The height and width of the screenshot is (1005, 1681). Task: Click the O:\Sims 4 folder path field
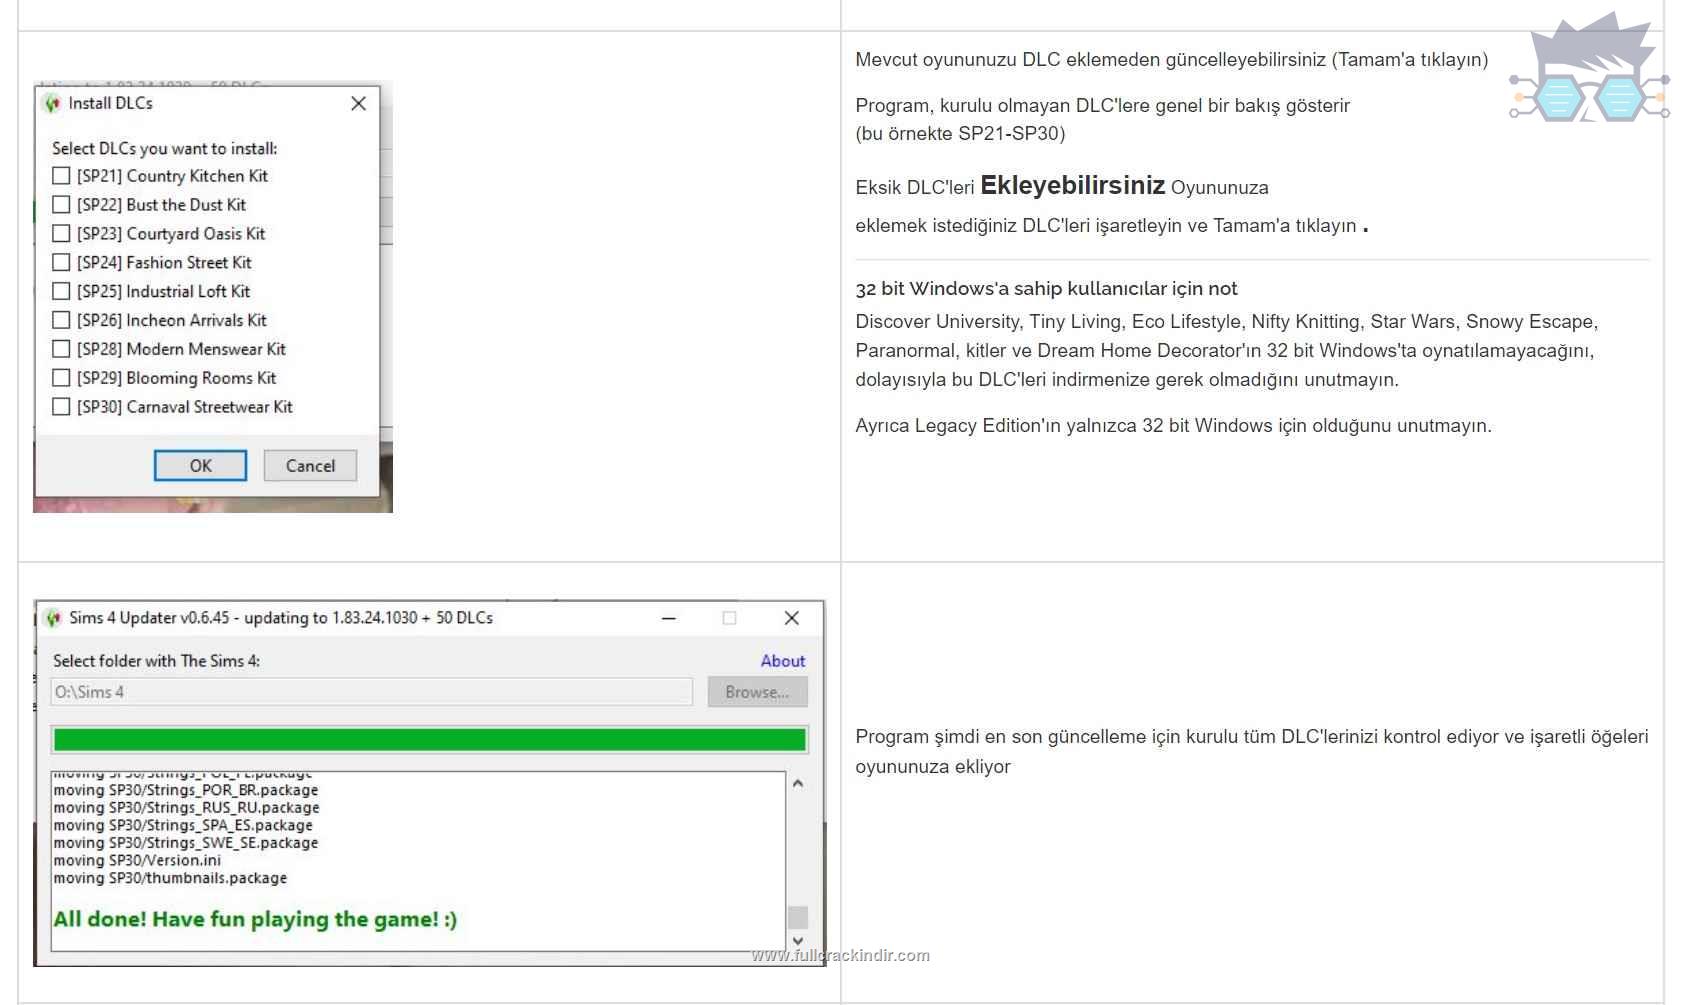tap(372, 692)
